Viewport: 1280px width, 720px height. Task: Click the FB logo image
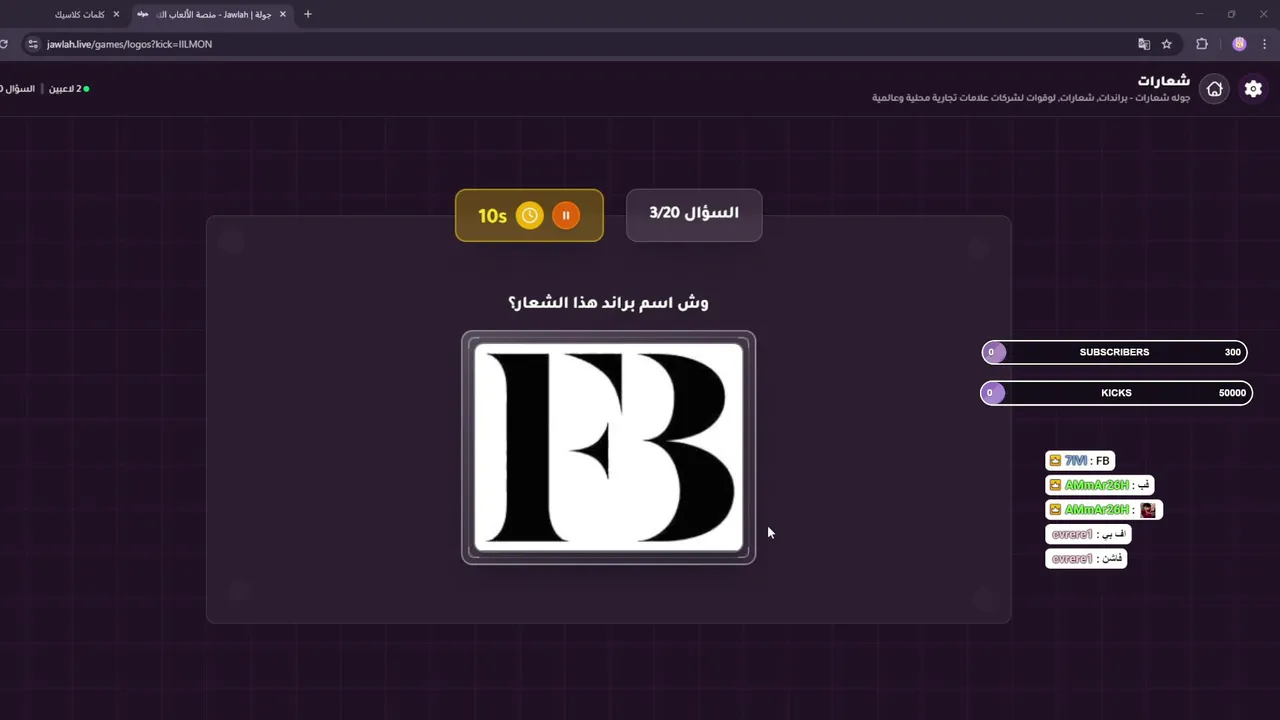pyautogui.click(x=608, y=447)
